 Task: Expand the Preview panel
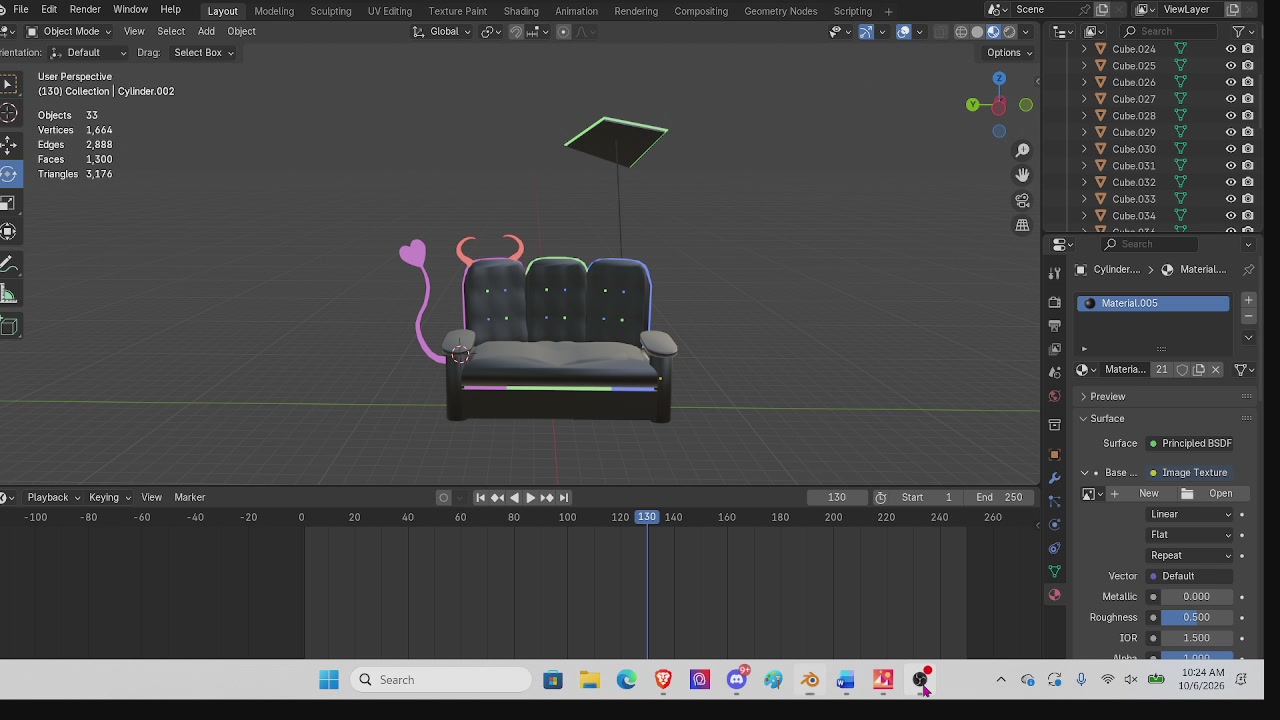1107,396
